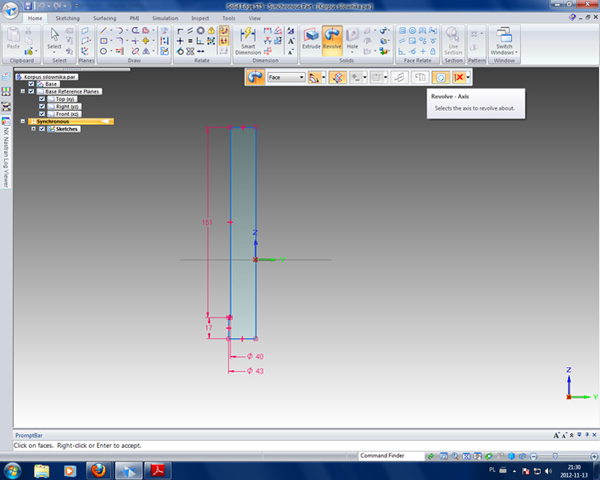Pick the Line drawing tool
Viewport: 600px width, 480px height.
[103, 30]
